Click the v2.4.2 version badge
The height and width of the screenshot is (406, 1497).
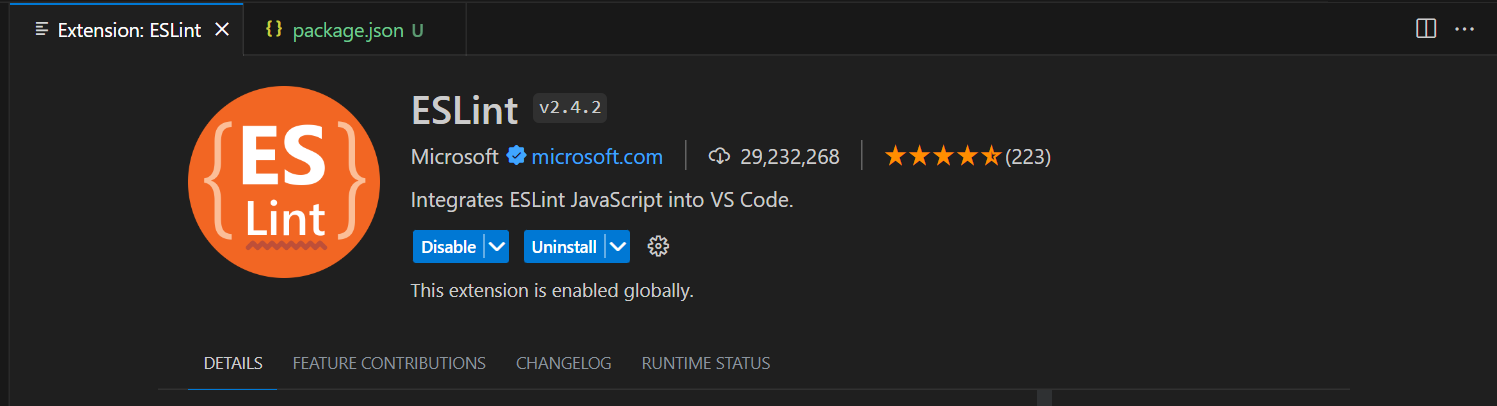tap(570, 107)
